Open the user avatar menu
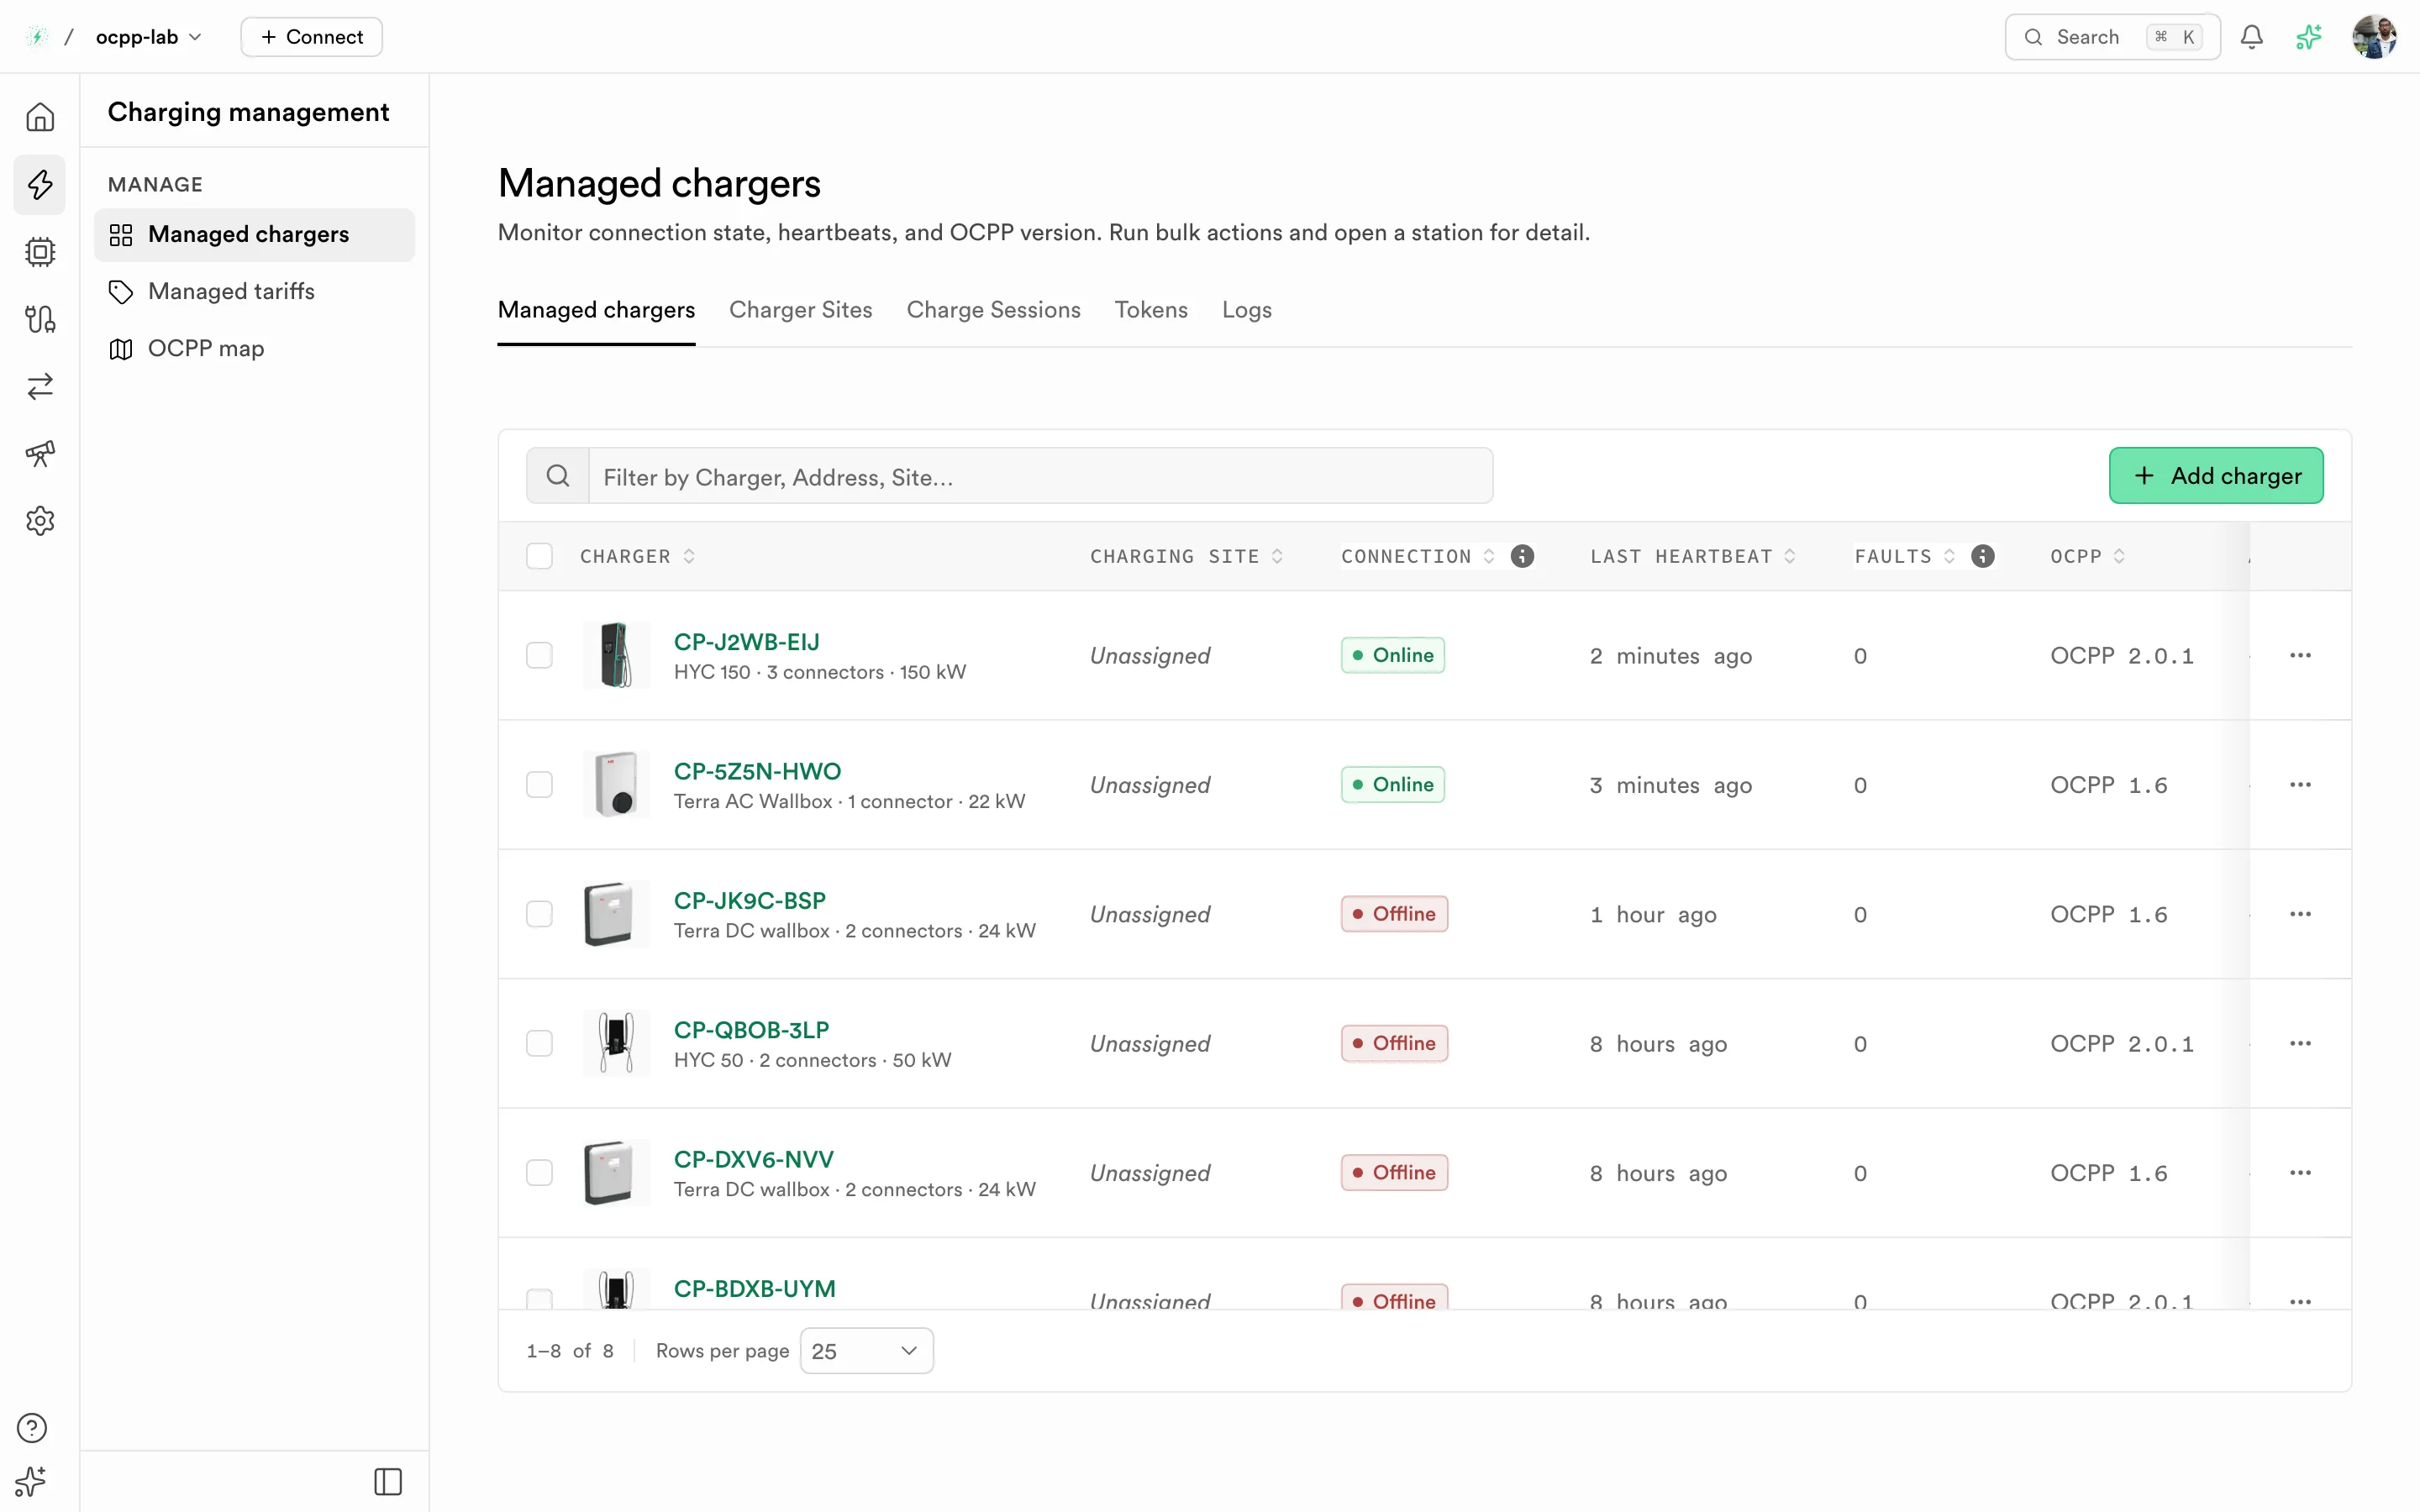This screenshot has width=2420, height=1512. point(2374,37)
